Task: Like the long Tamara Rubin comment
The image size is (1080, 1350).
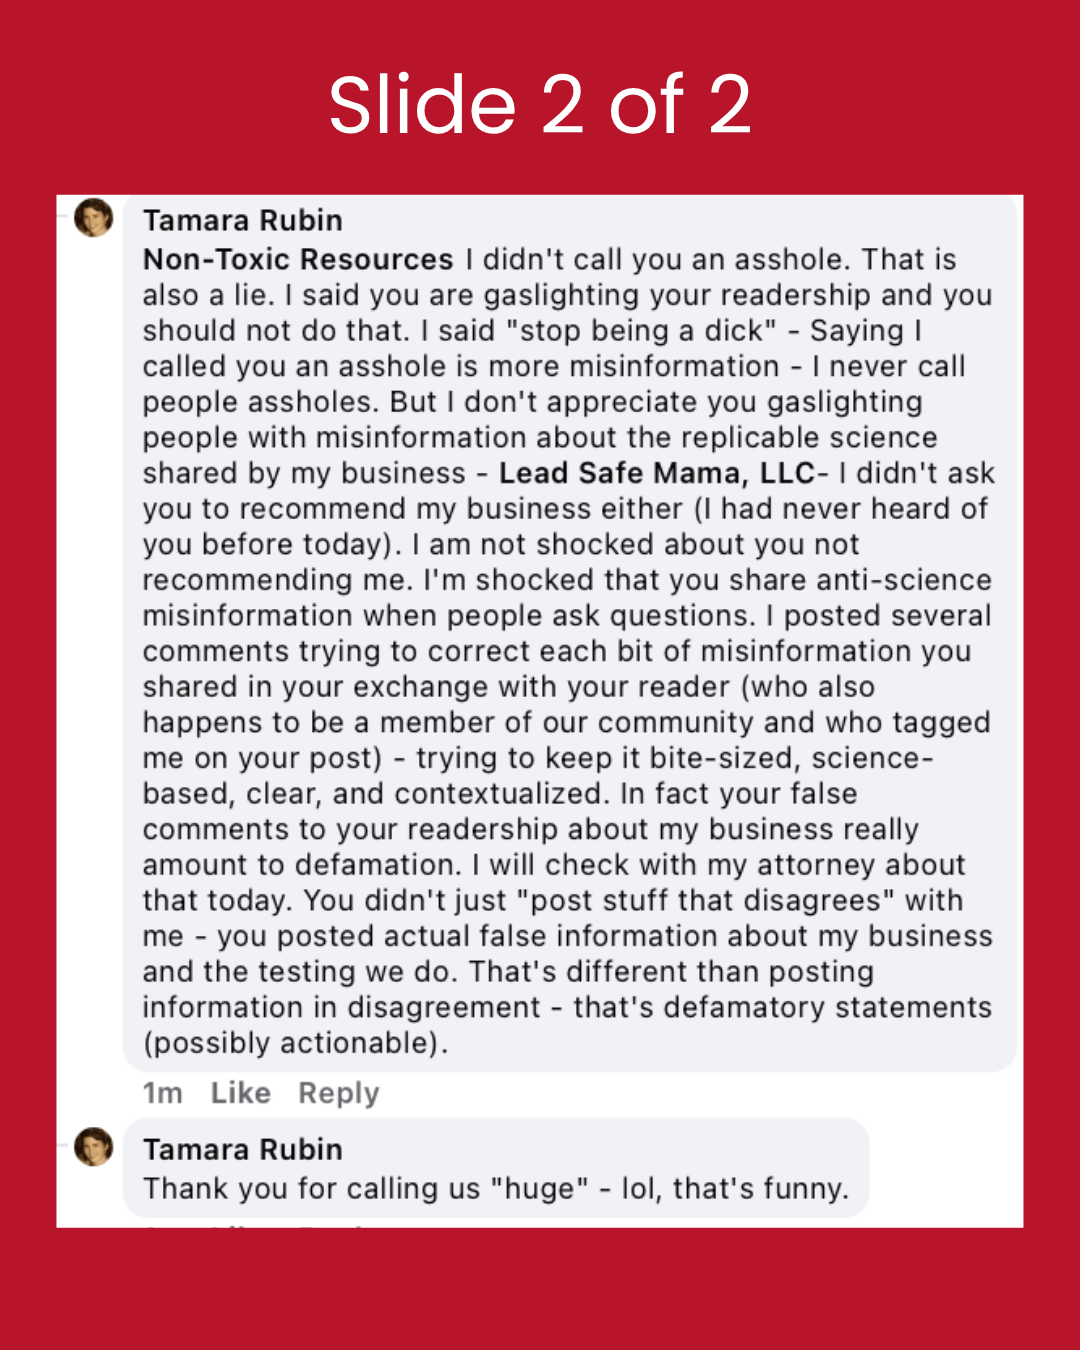Action: pyautogui.click(x=240, y=1093)
